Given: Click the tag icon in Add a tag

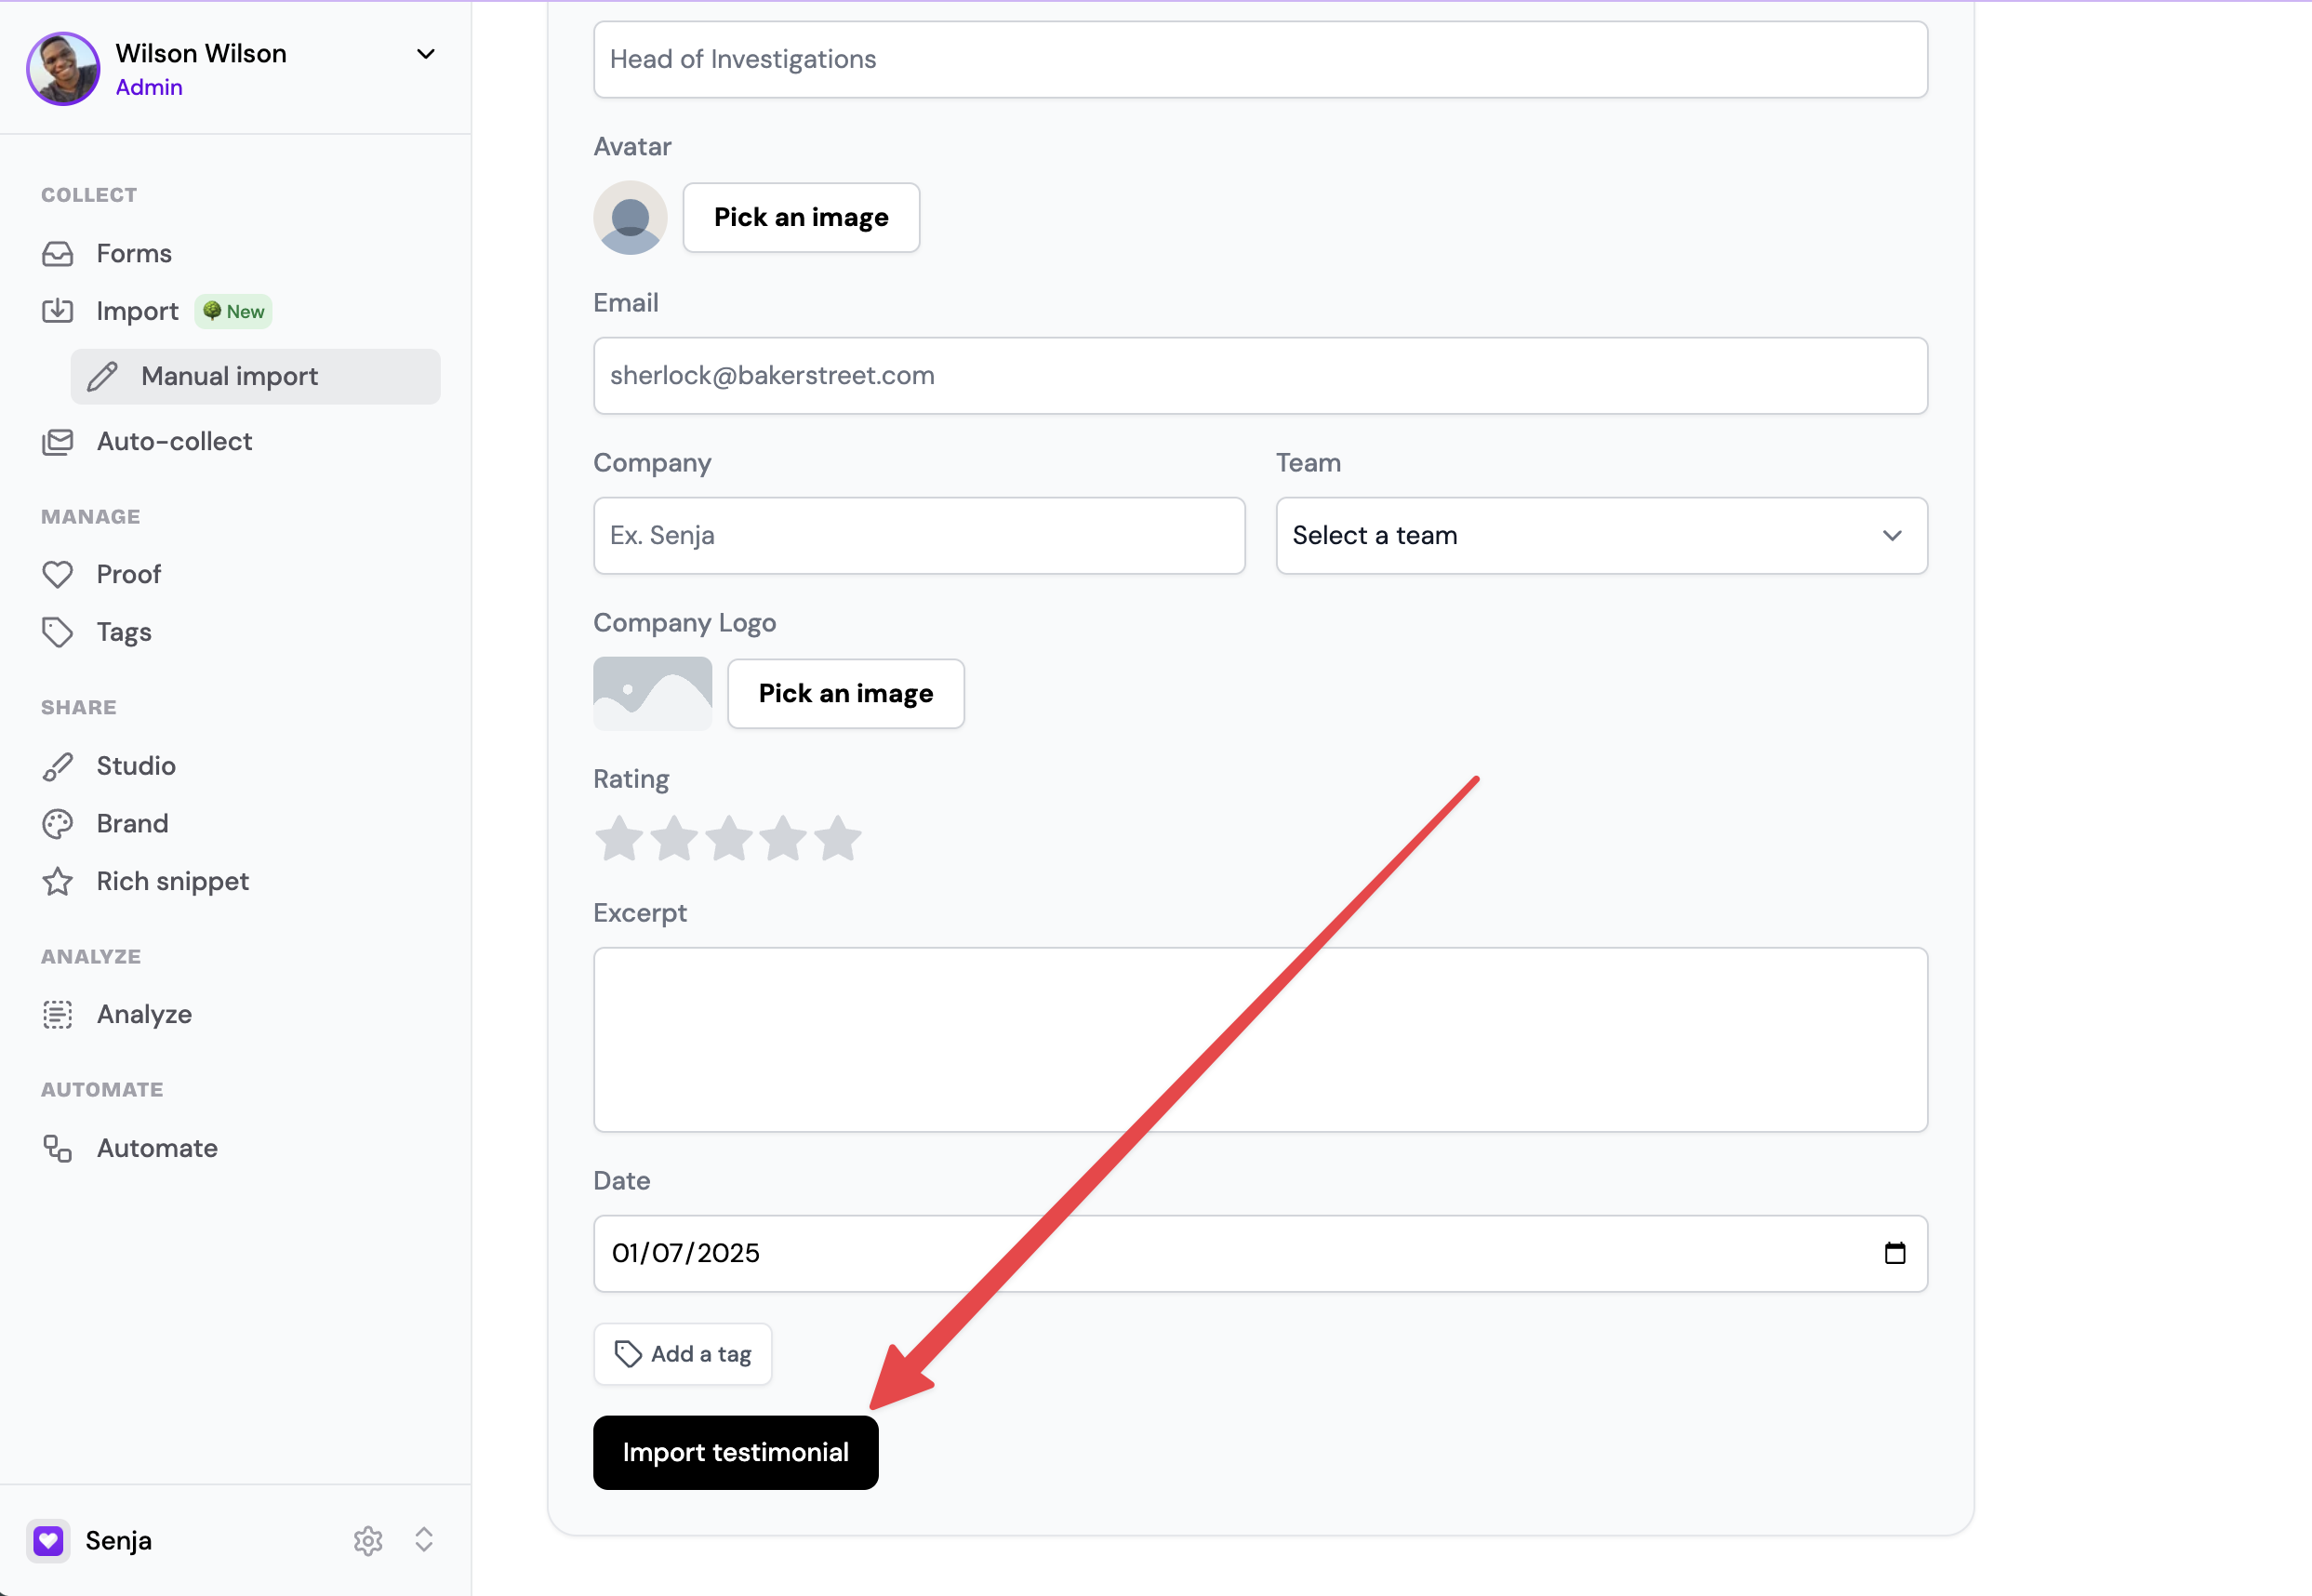Looking at the screenshot, I should click(x=628, y=1354).
